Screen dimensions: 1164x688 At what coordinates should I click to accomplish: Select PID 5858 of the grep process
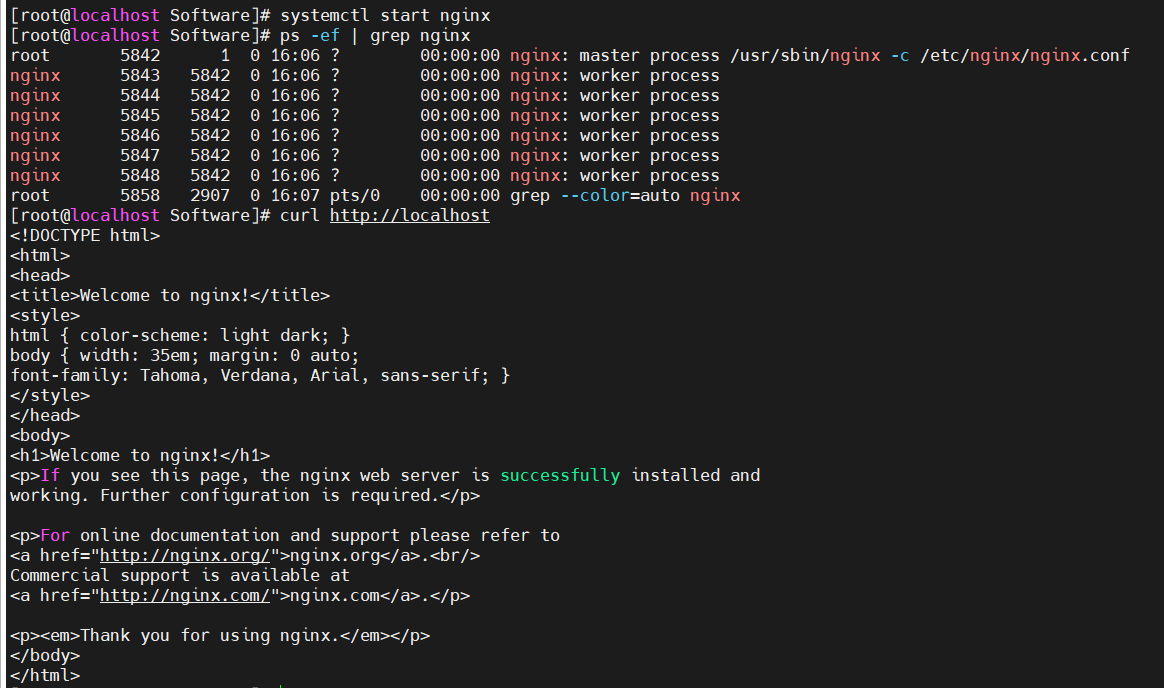pyautogui.click(x=140, y=195)
